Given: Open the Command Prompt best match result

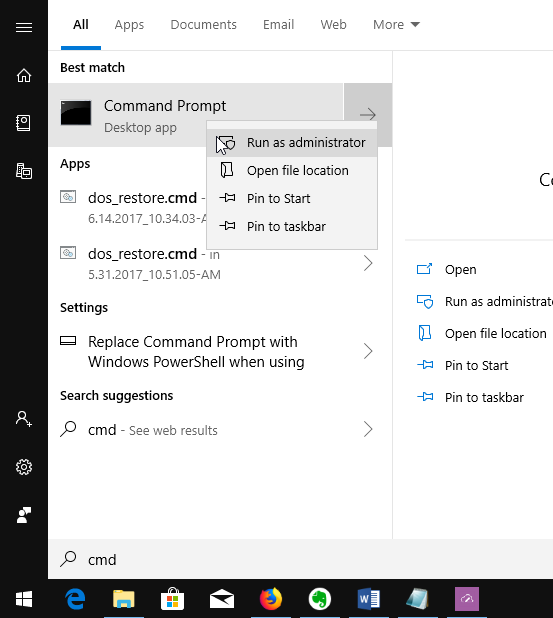Looking at the screenshot, I should coord(196,115).
